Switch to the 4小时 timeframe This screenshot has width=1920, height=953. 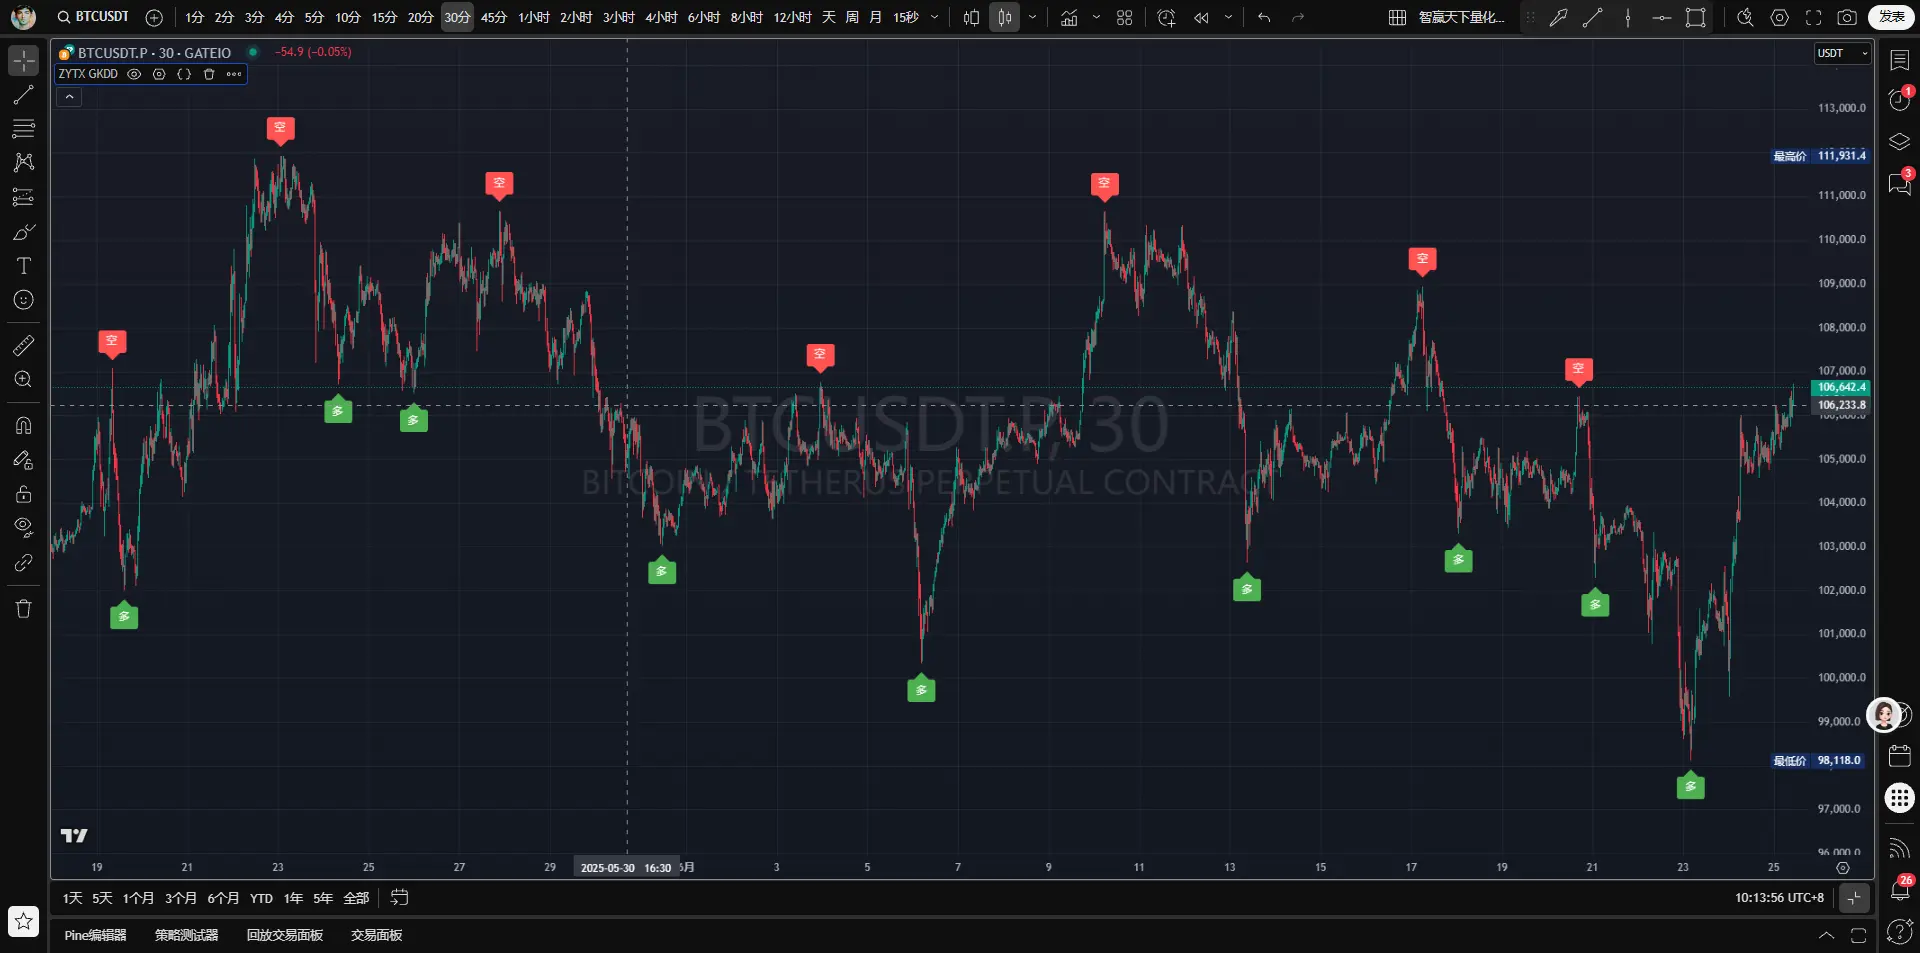pyautogui.click(x=661, y=17)
